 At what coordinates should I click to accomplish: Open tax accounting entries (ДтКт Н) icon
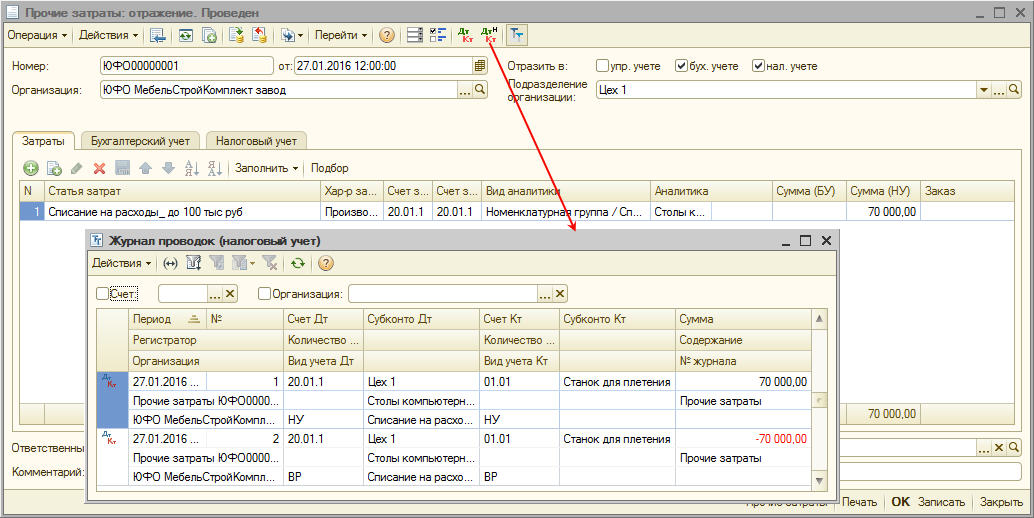coord(489,35)
